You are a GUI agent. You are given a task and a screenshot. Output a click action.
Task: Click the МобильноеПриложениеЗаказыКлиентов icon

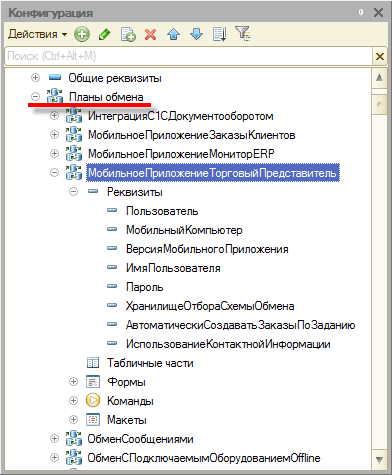(x=74, y=134)
